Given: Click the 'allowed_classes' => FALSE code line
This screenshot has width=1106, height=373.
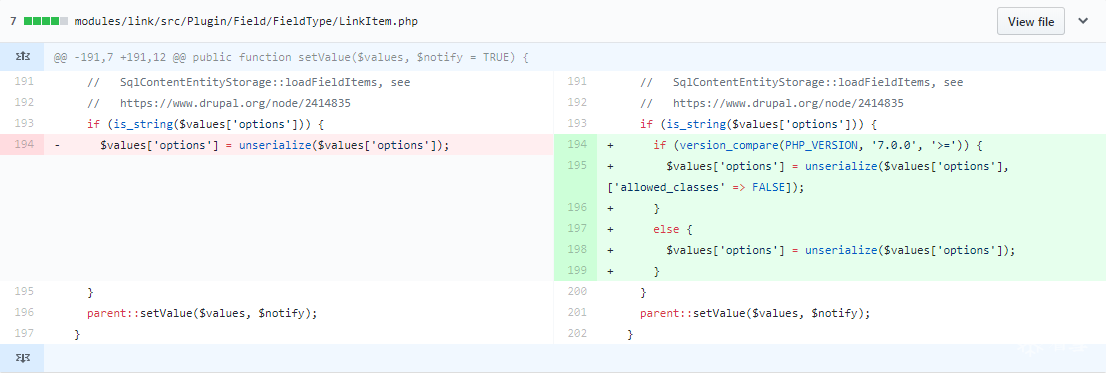Looking at the screenshot, I should pos(706,188).
